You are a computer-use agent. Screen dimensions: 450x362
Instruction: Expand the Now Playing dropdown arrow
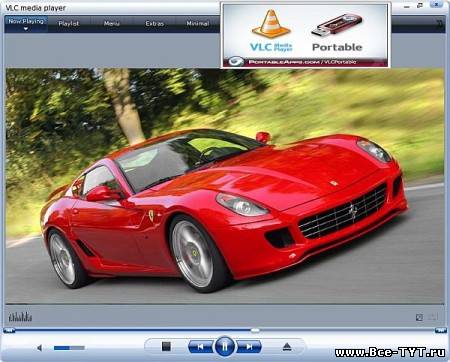pyautogui.click(x=26, y=29)
